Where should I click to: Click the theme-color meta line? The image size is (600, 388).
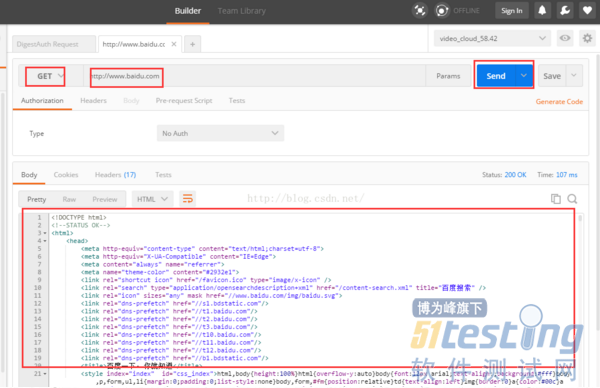(160, 272)
